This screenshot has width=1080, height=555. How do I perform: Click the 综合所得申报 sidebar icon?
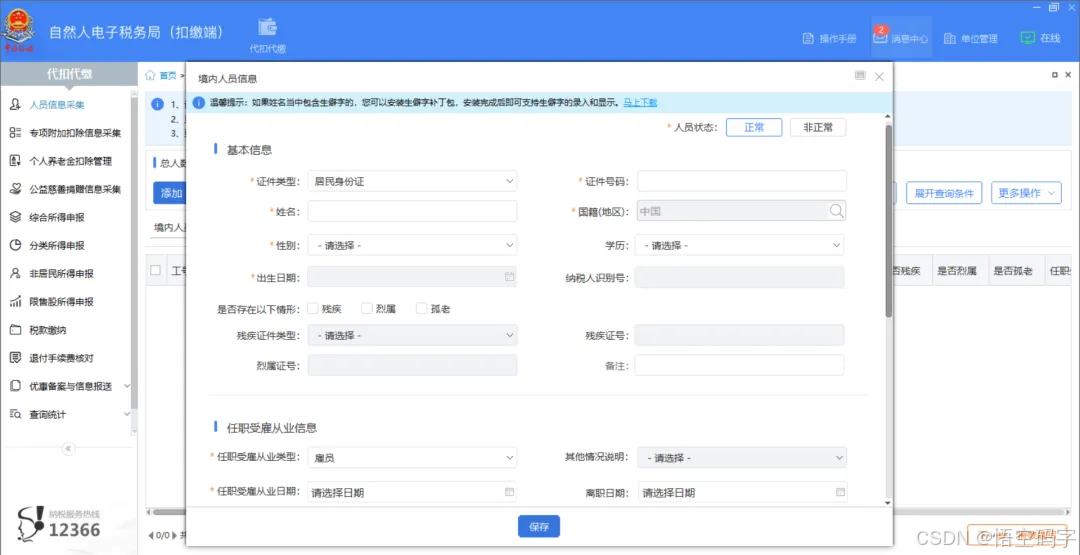(15, 218)
